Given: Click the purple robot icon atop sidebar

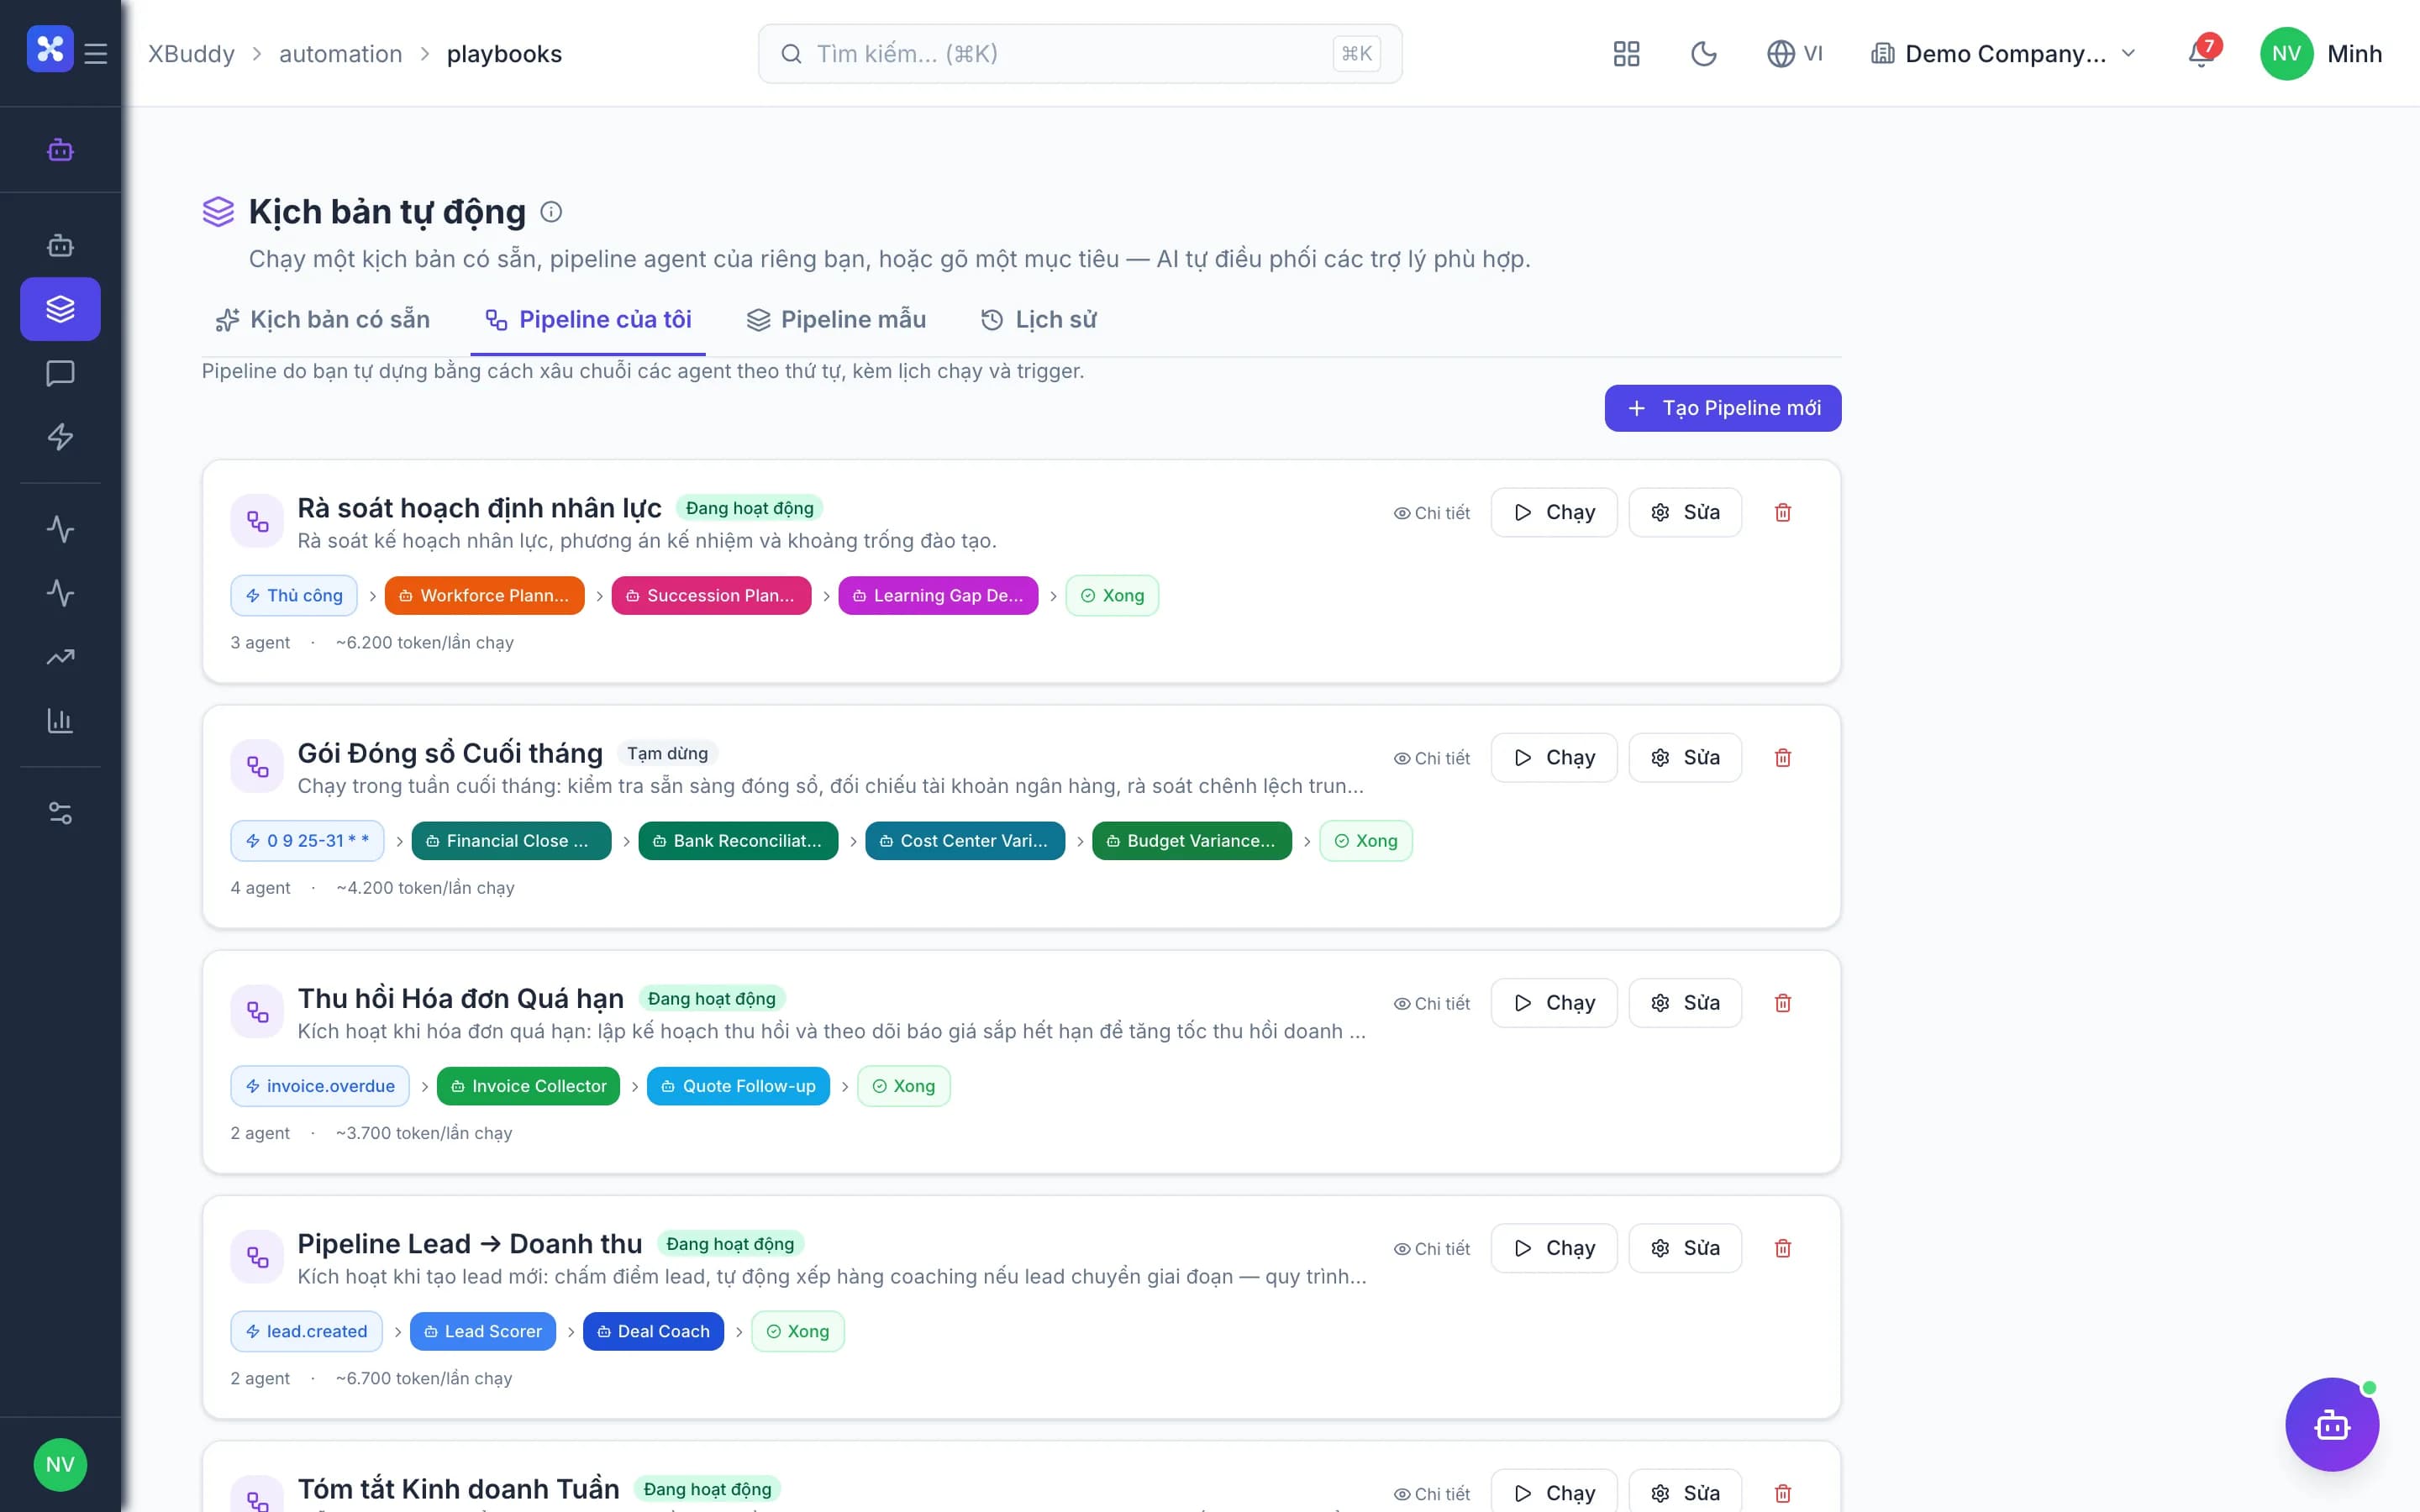Looking at the screenshot, I should pos(61,150).
